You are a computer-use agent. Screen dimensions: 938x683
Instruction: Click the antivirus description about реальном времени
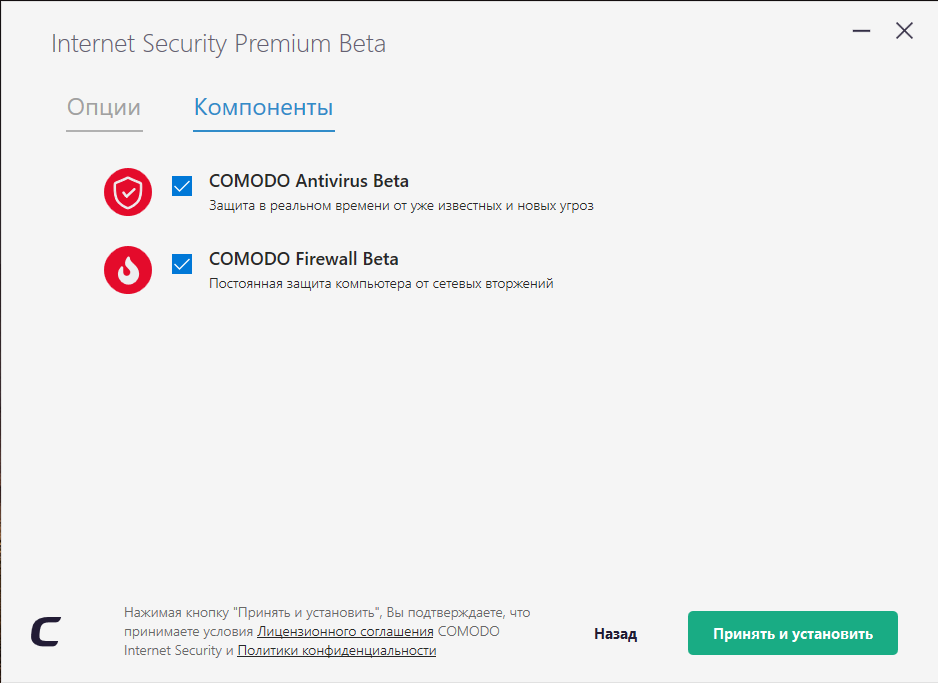400,206
